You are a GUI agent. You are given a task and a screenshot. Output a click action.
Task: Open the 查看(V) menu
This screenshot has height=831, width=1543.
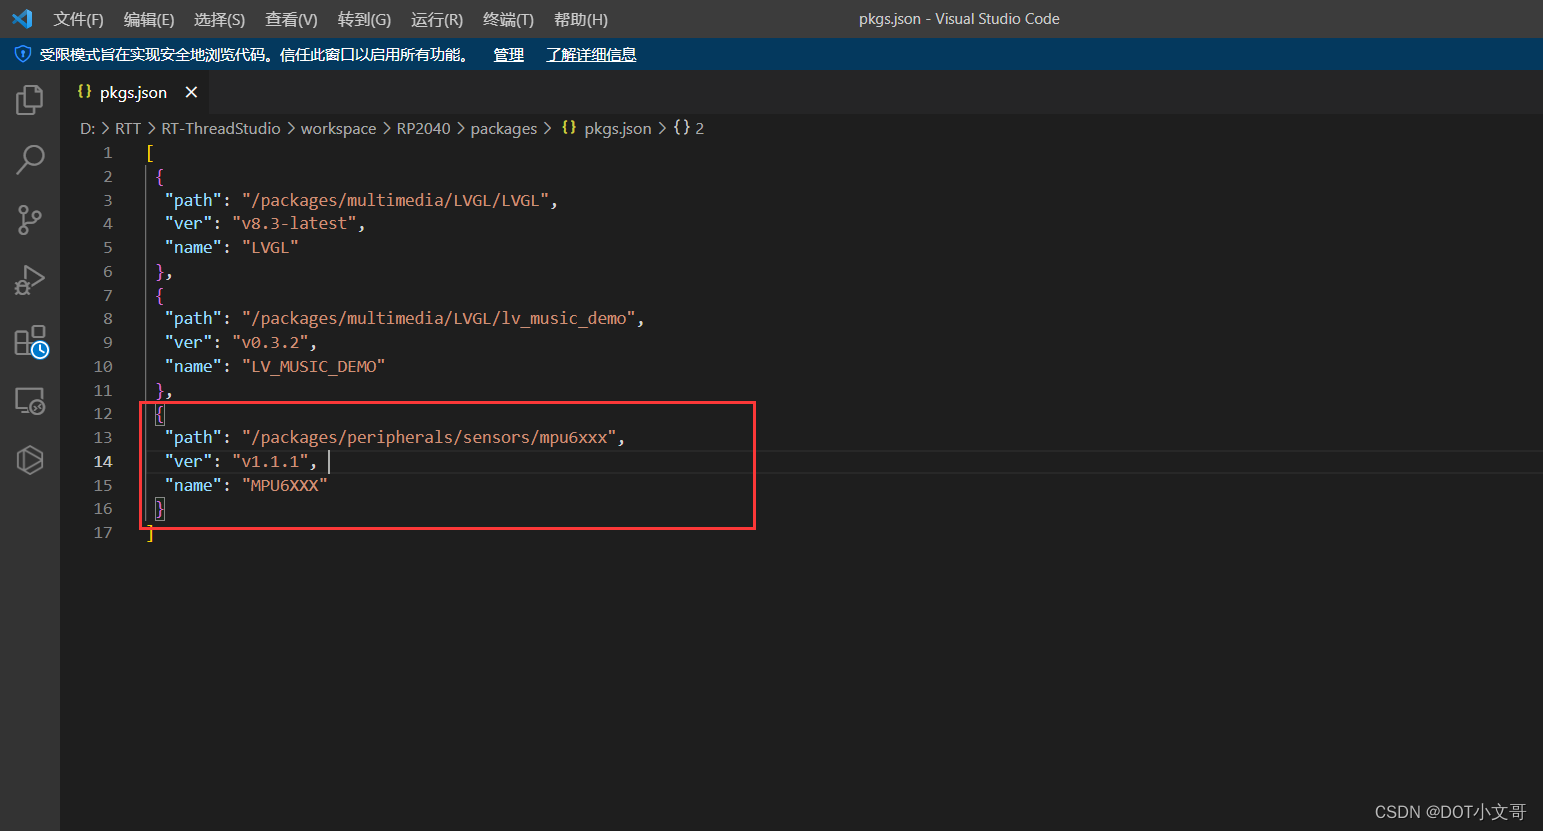coord(291,19)
